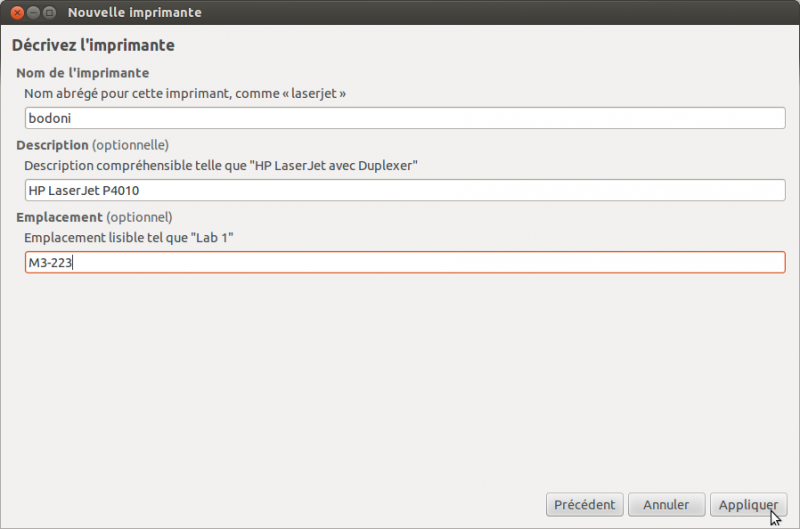This screenshot has height=529, width=800.
Task: Click the Nouvelle imprimante title bar text
Action: pyautogui.click(x=135, y=12)
